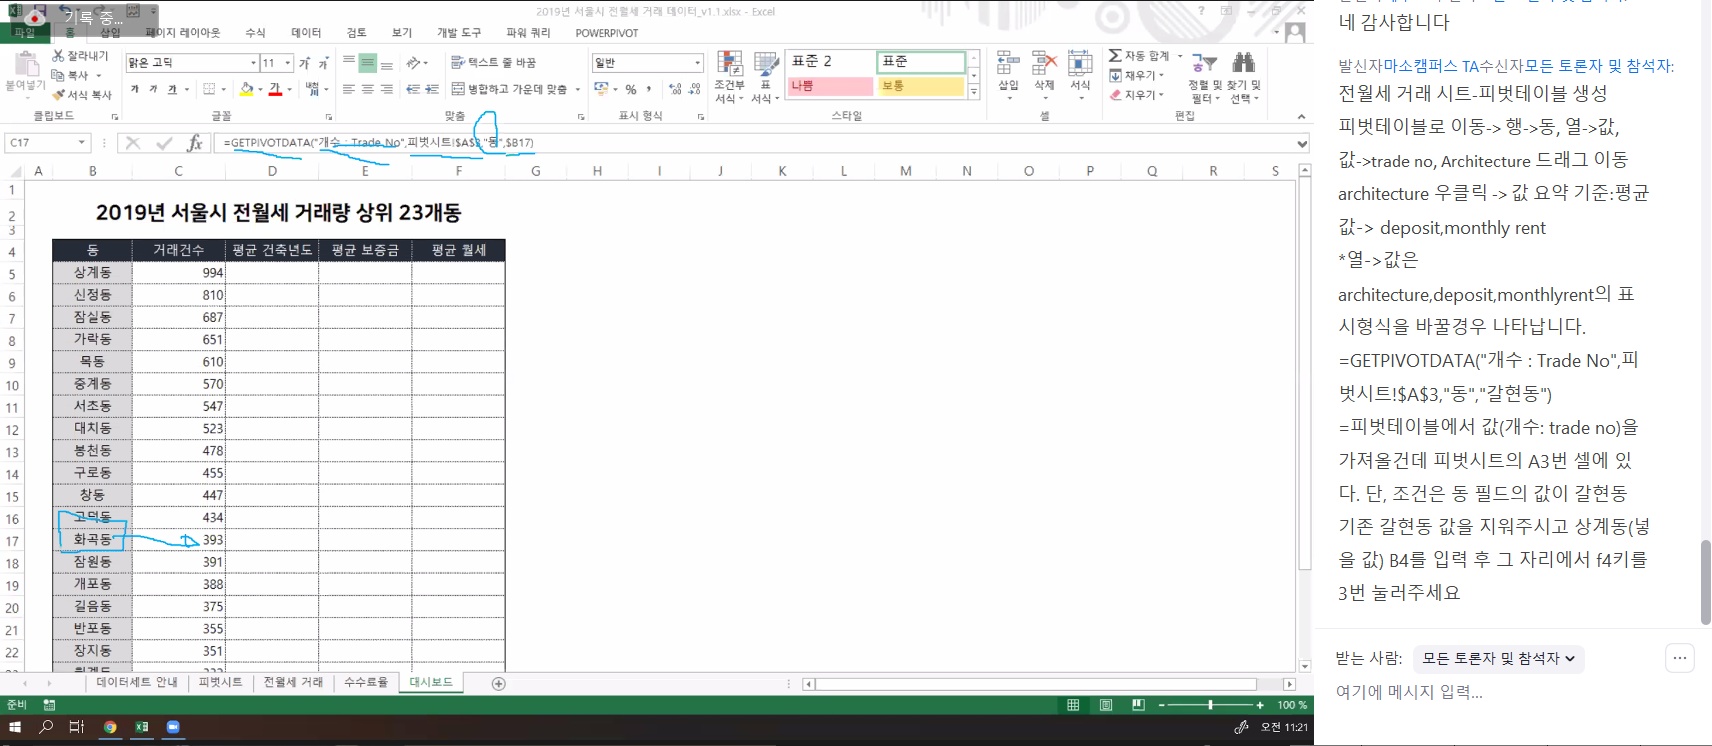Toggle middle vertical alignment button
Viewport: 1712px width, 746px height.
(368, 62)
